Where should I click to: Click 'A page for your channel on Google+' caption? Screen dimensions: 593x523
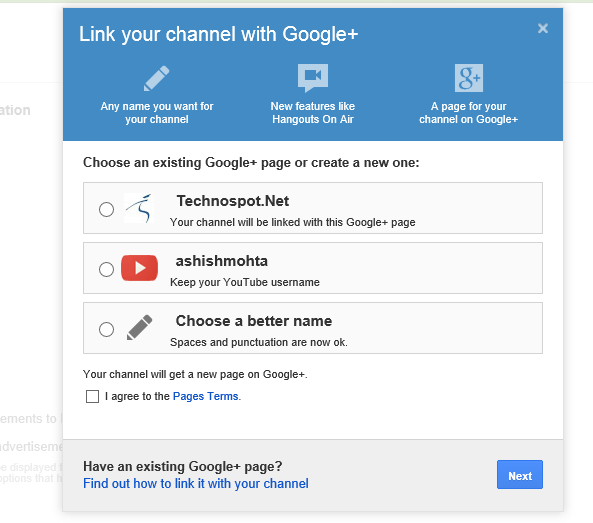(468, 113)
